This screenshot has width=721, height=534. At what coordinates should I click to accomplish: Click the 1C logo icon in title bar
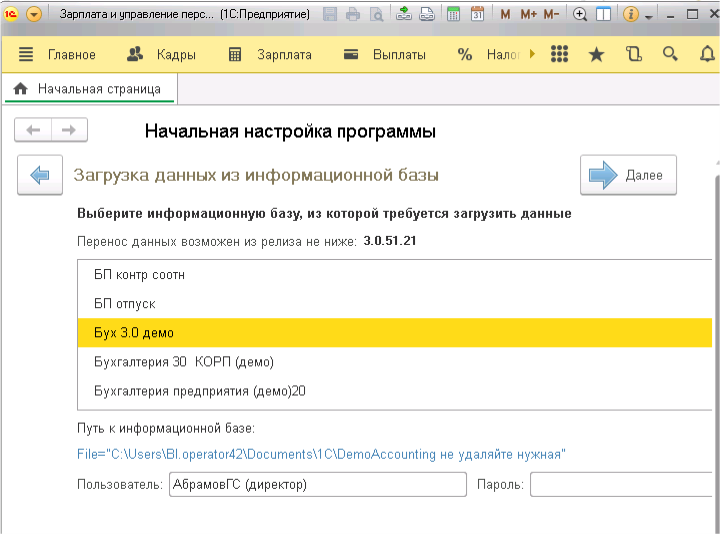pos(10,14)
